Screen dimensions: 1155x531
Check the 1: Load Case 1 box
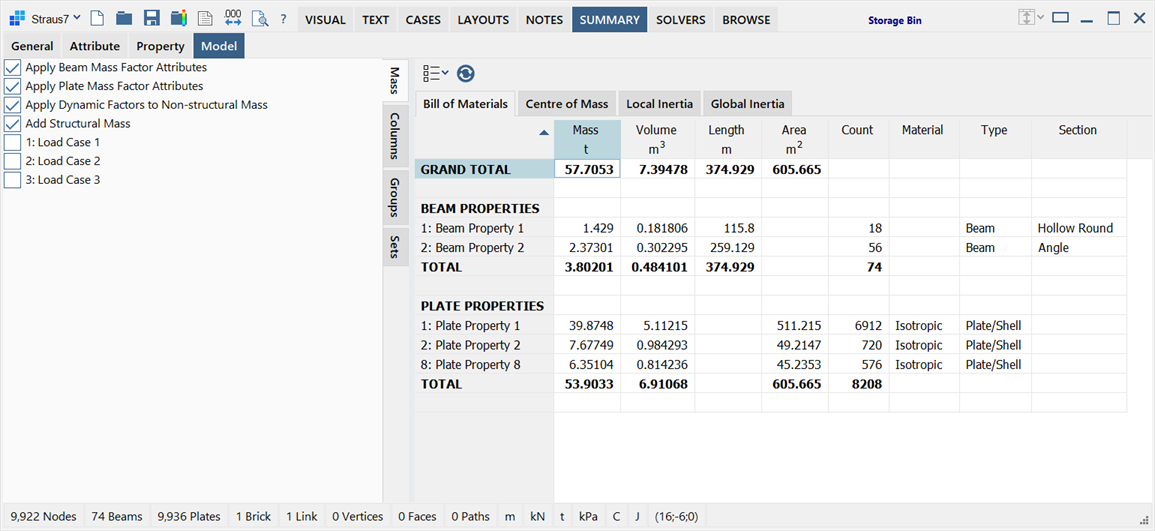(x=13, y=142)
